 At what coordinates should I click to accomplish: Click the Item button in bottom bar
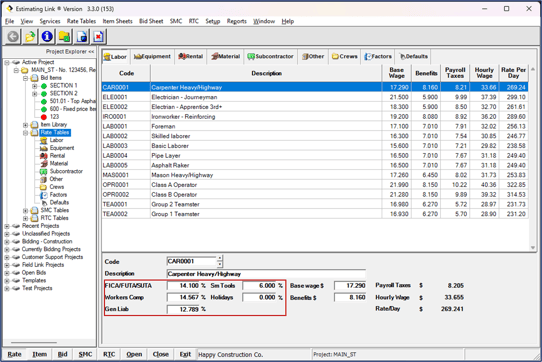coord(39,354)
